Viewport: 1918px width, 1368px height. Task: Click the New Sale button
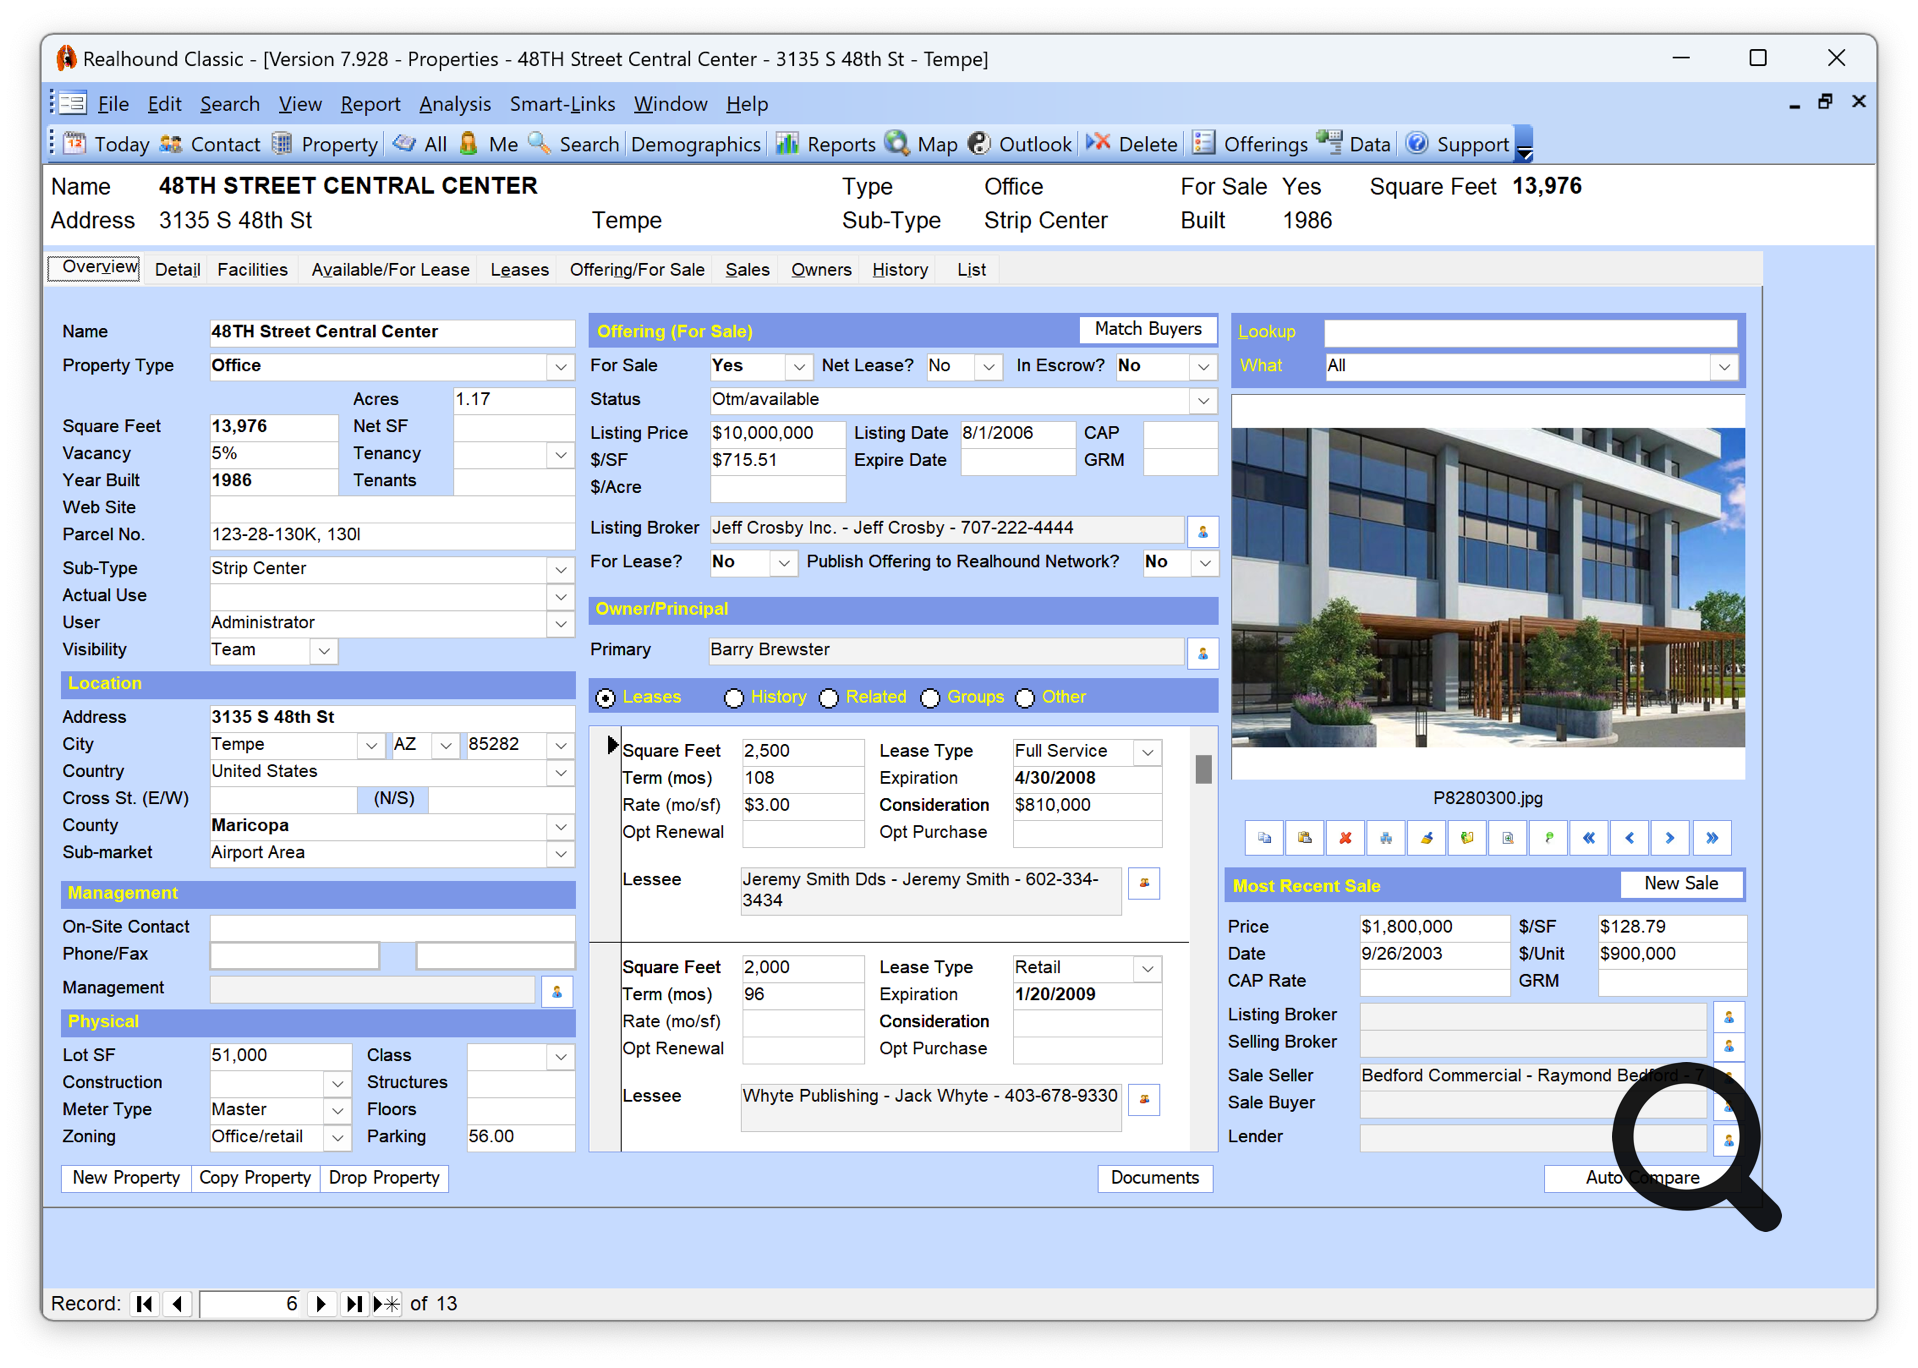click(1681, 884)
